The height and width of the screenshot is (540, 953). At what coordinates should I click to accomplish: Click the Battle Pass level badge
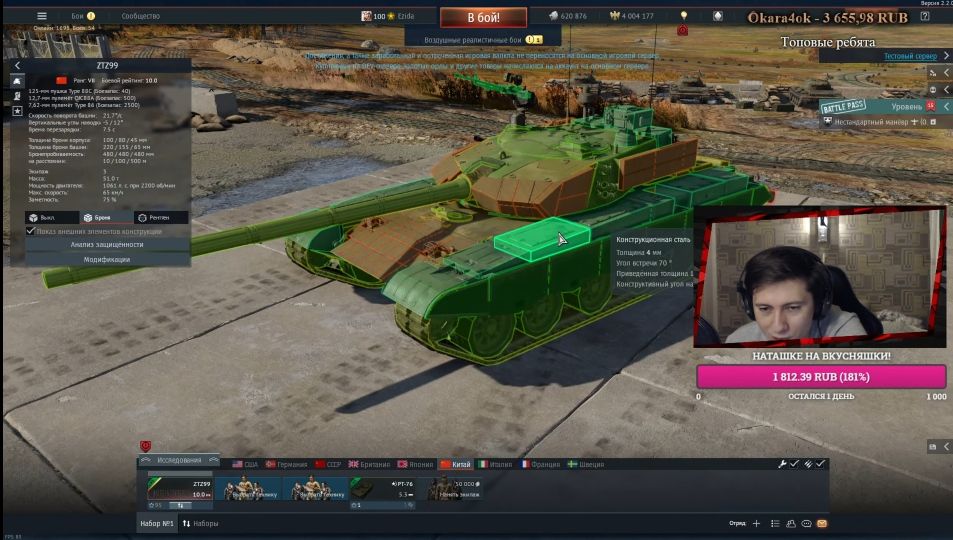tap(931, 106)
